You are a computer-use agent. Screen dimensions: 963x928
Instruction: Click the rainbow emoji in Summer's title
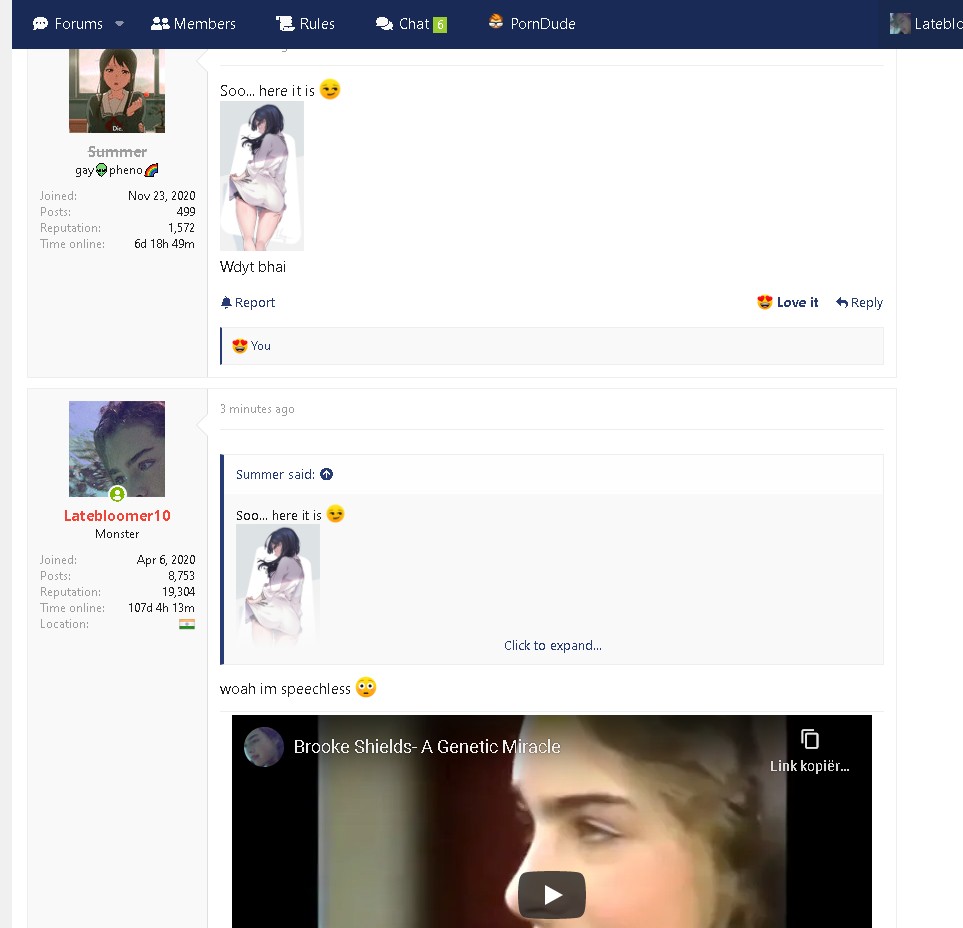click(x=152, y=170)
